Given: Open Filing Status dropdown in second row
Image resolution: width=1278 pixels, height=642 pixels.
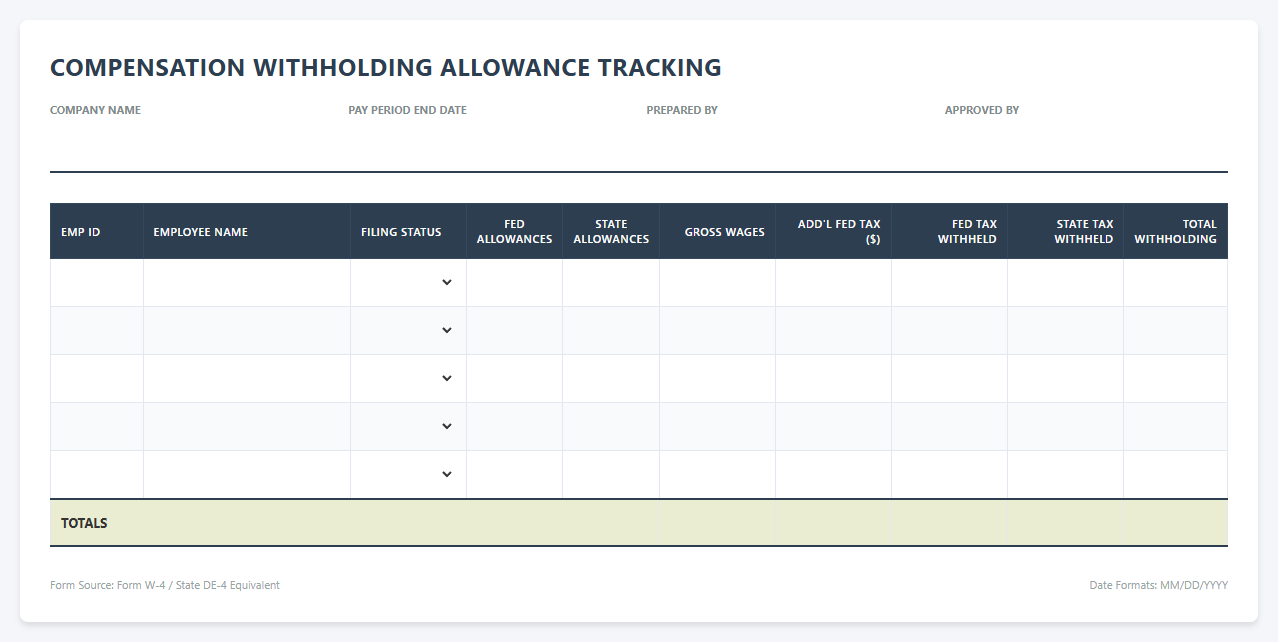Looking at the screenshot, I should click(408, 331).
